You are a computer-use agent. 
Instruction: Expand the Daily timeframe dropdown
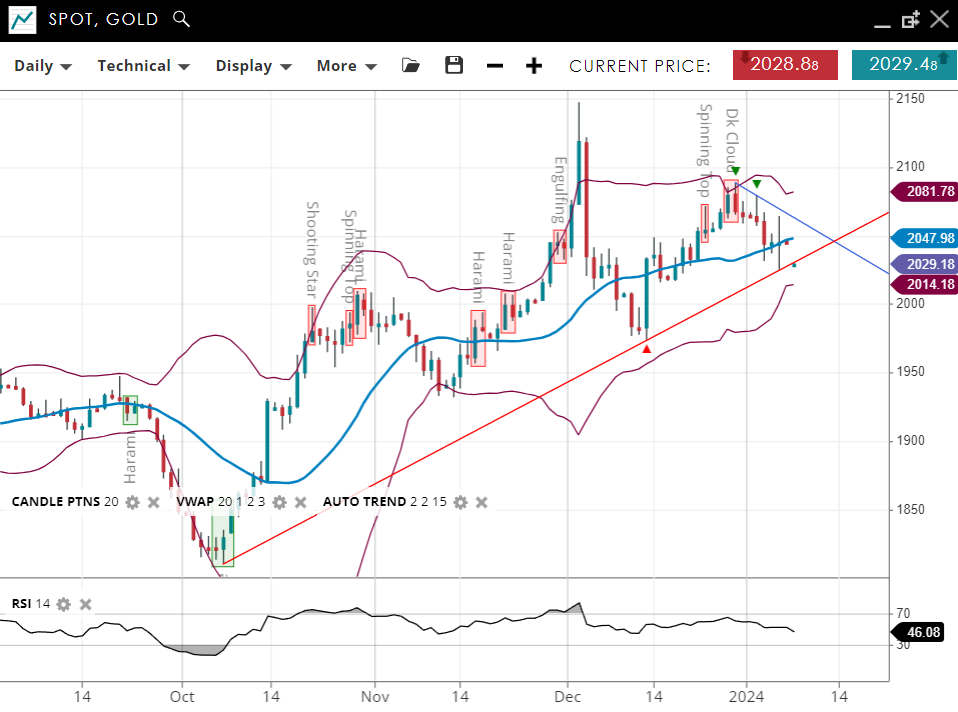click(x=42, y=66)
